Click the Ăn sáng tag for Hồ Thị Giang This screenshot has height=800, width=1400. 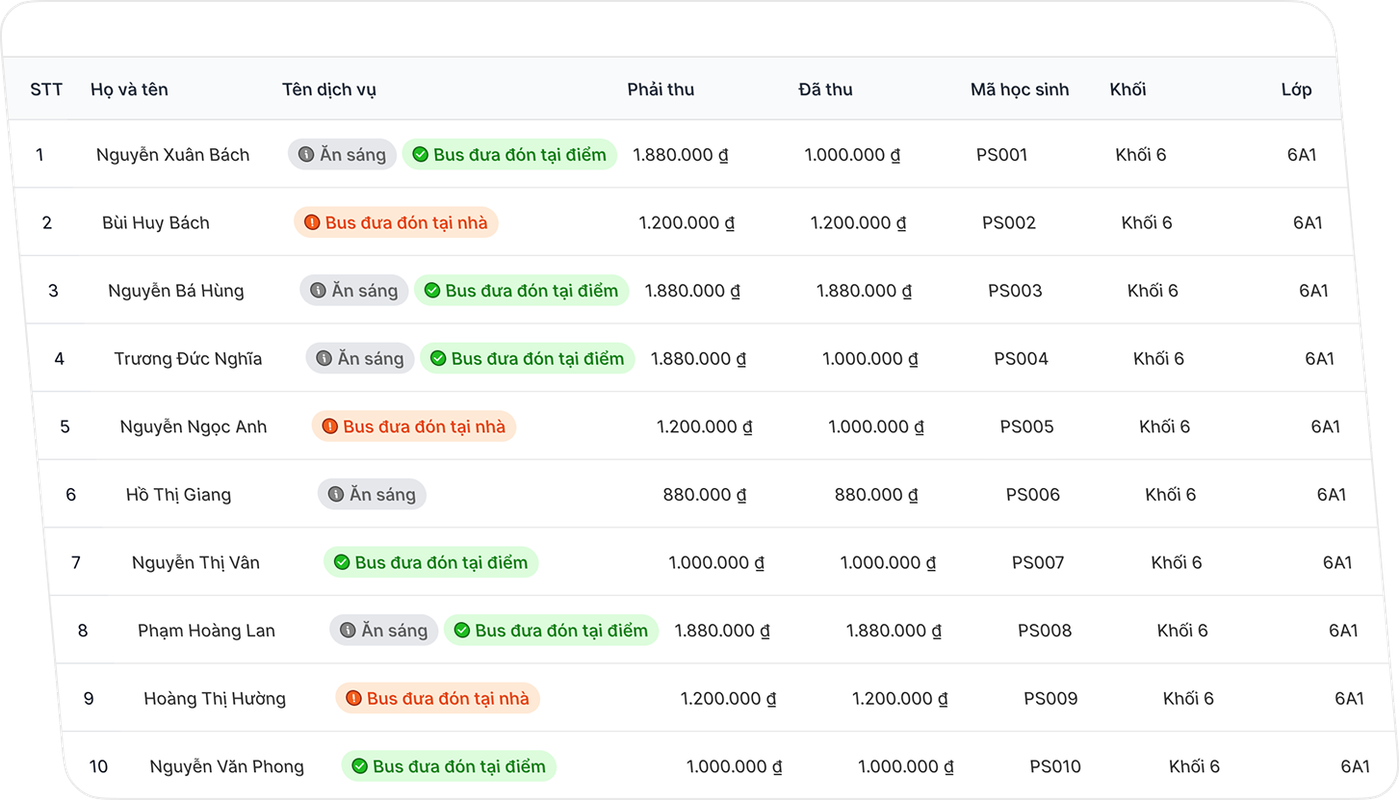click(372, 495)
